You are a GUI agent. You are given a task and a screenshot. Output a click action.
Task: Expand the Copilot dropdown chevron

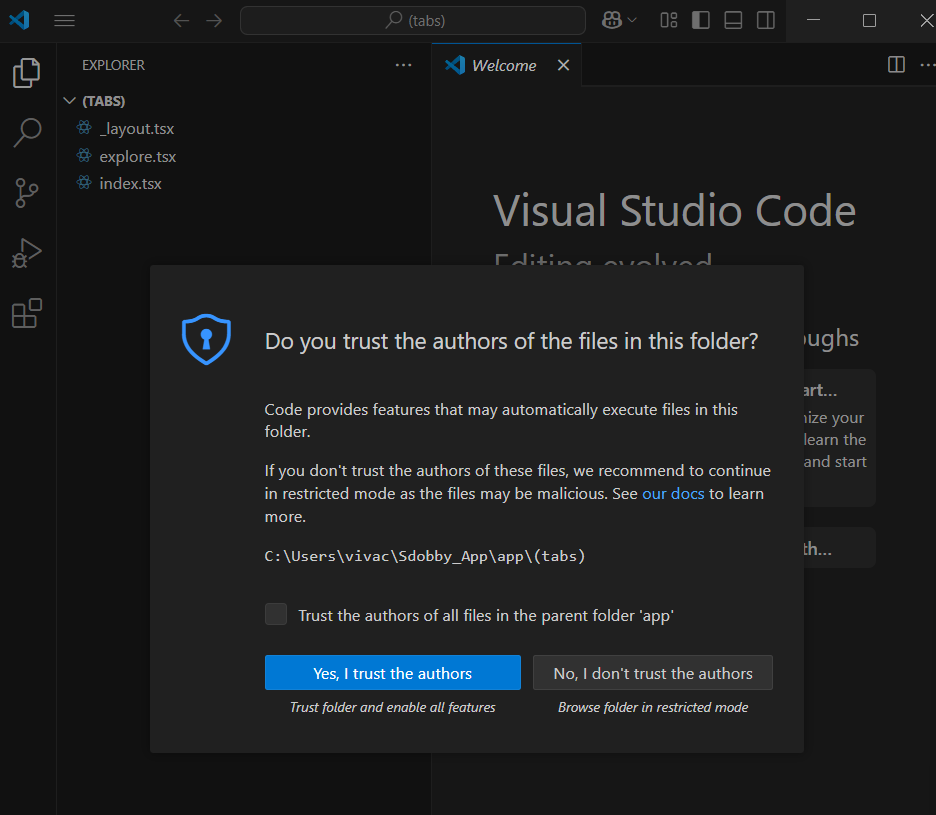click(x=632, y=20)
